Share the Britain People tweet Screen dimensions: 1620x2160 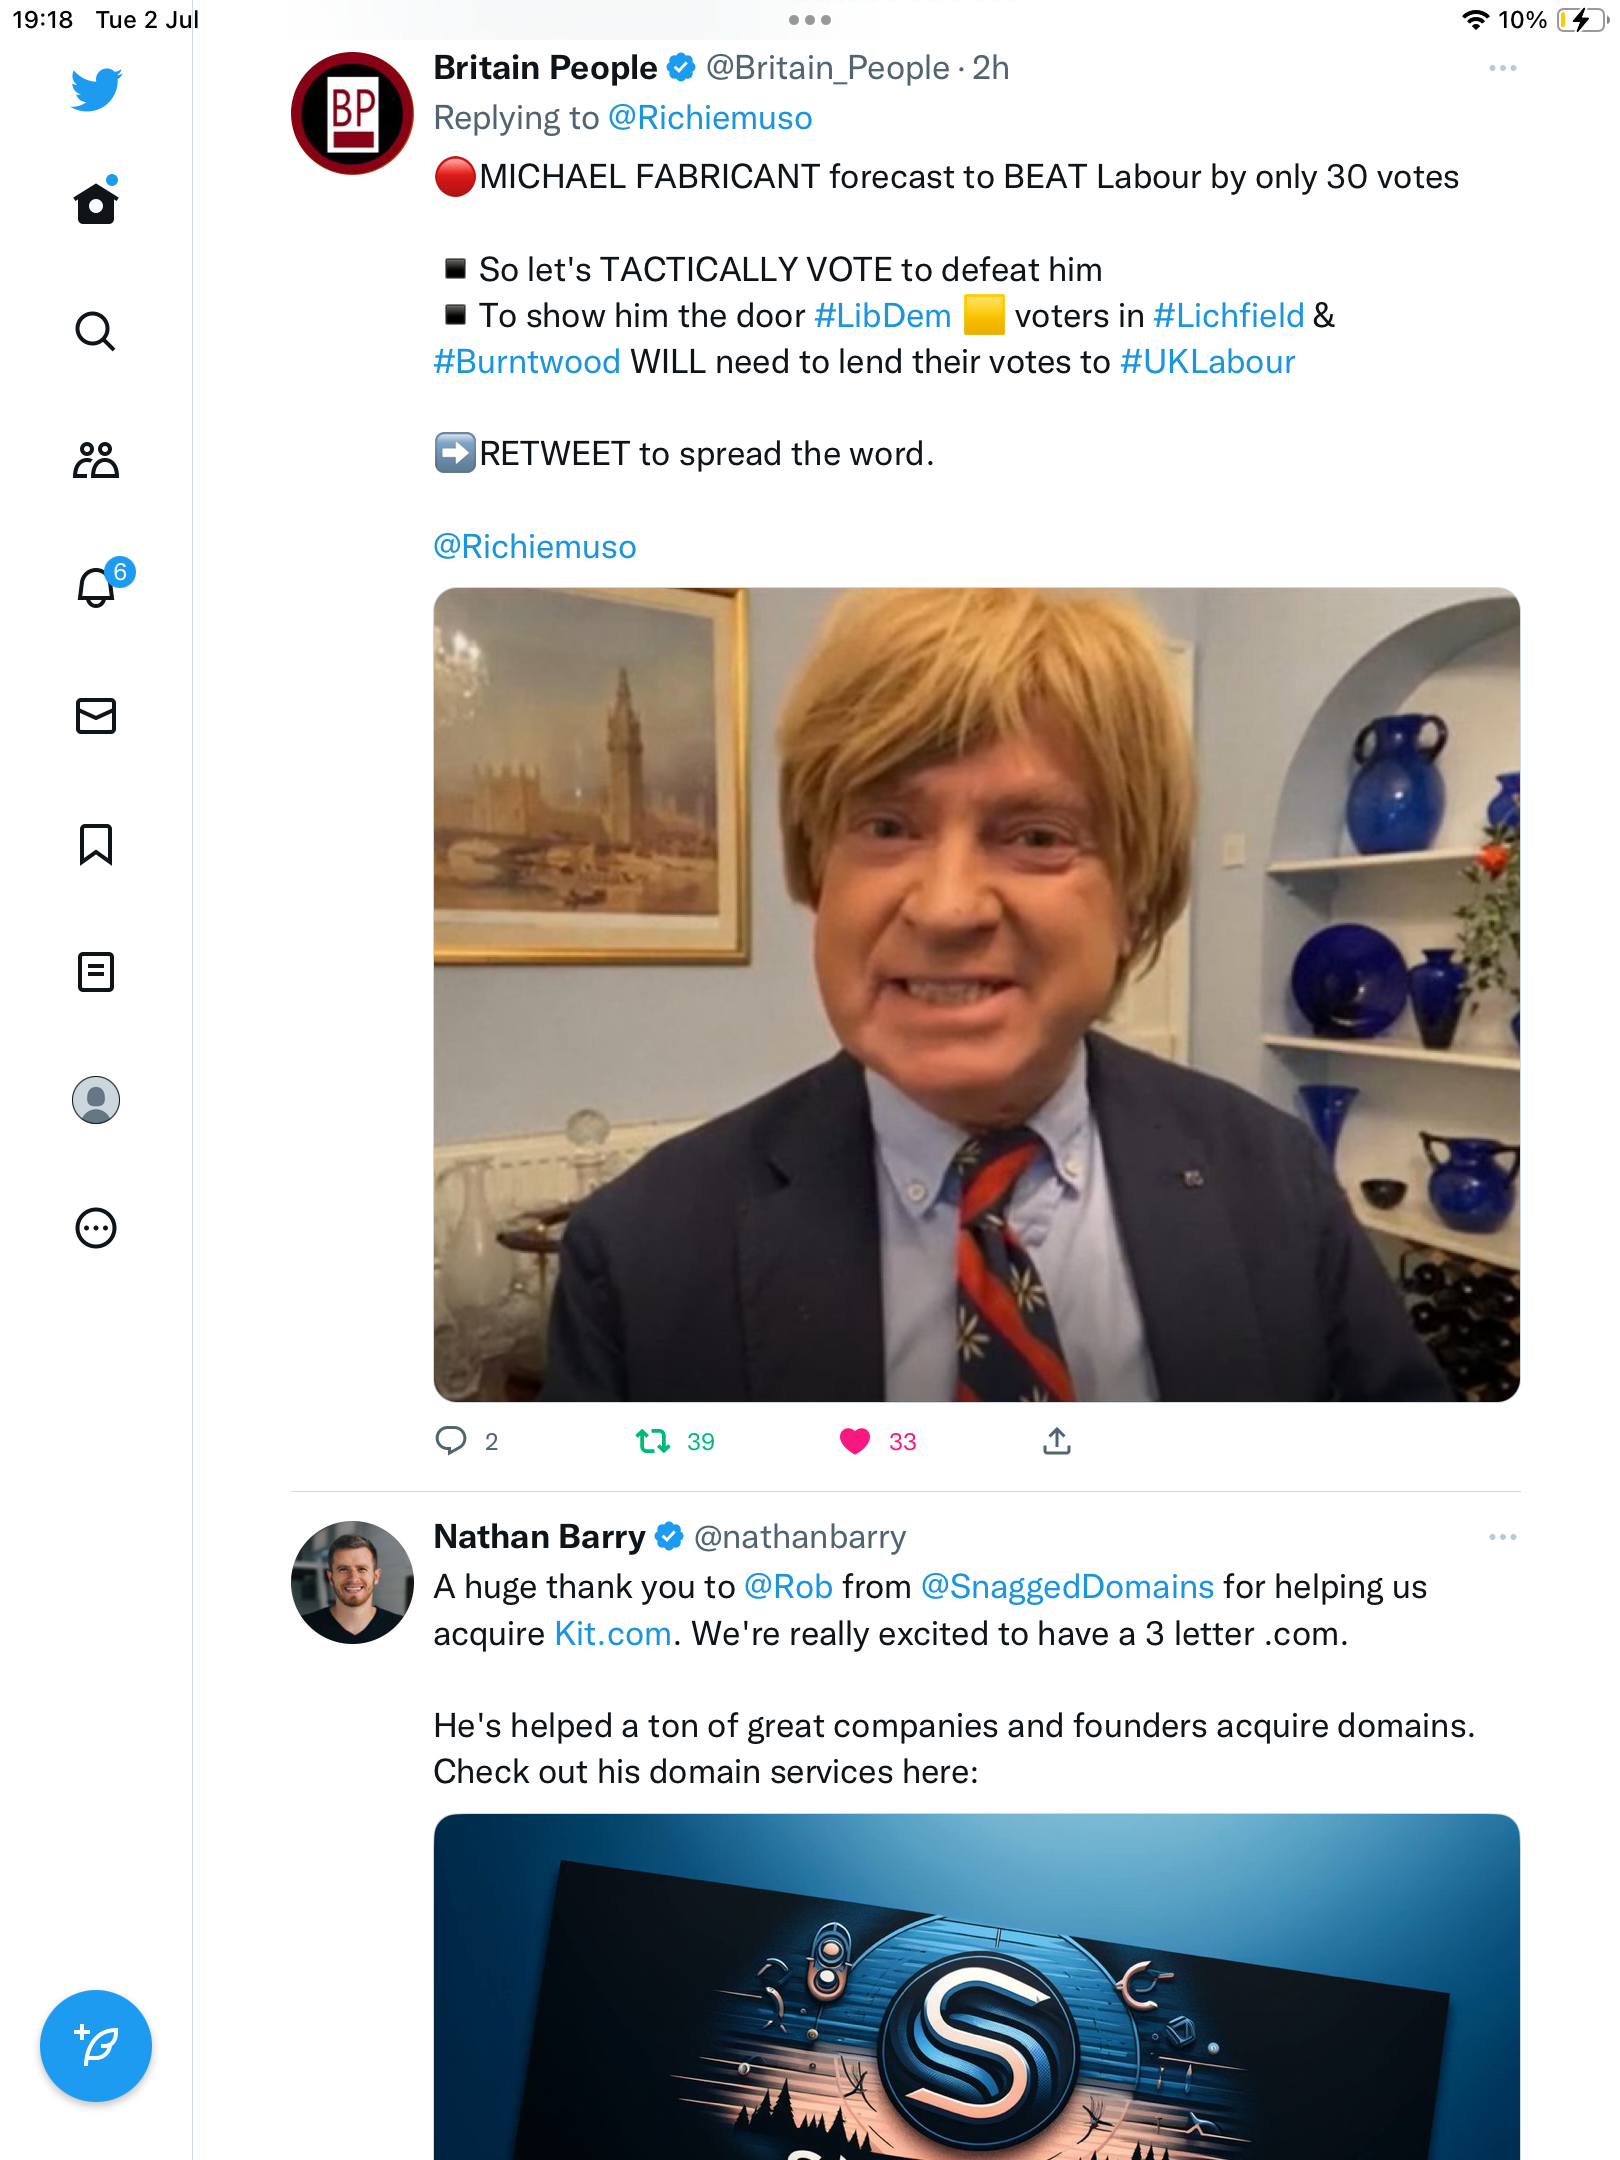tap(1057, 1441)
